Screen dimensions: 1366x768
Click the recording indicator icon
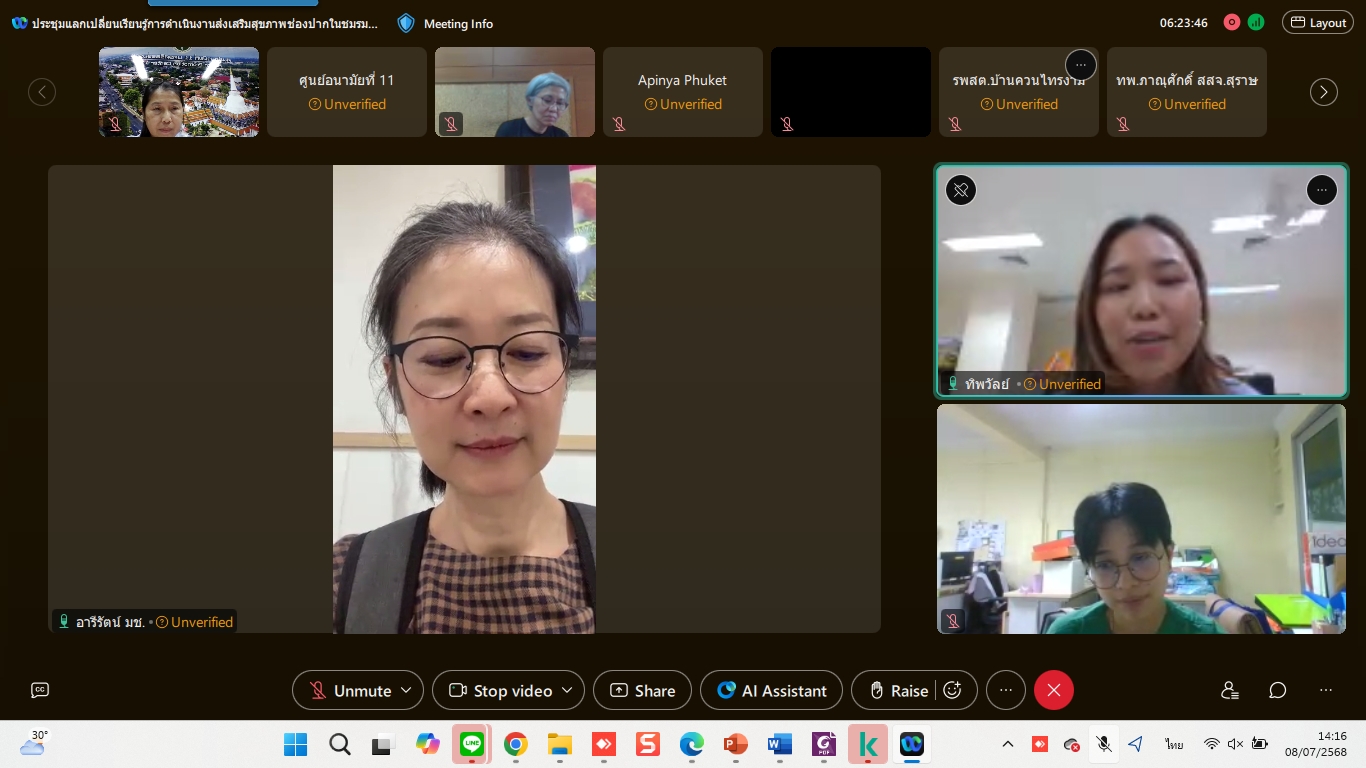tap(1232, 22)
